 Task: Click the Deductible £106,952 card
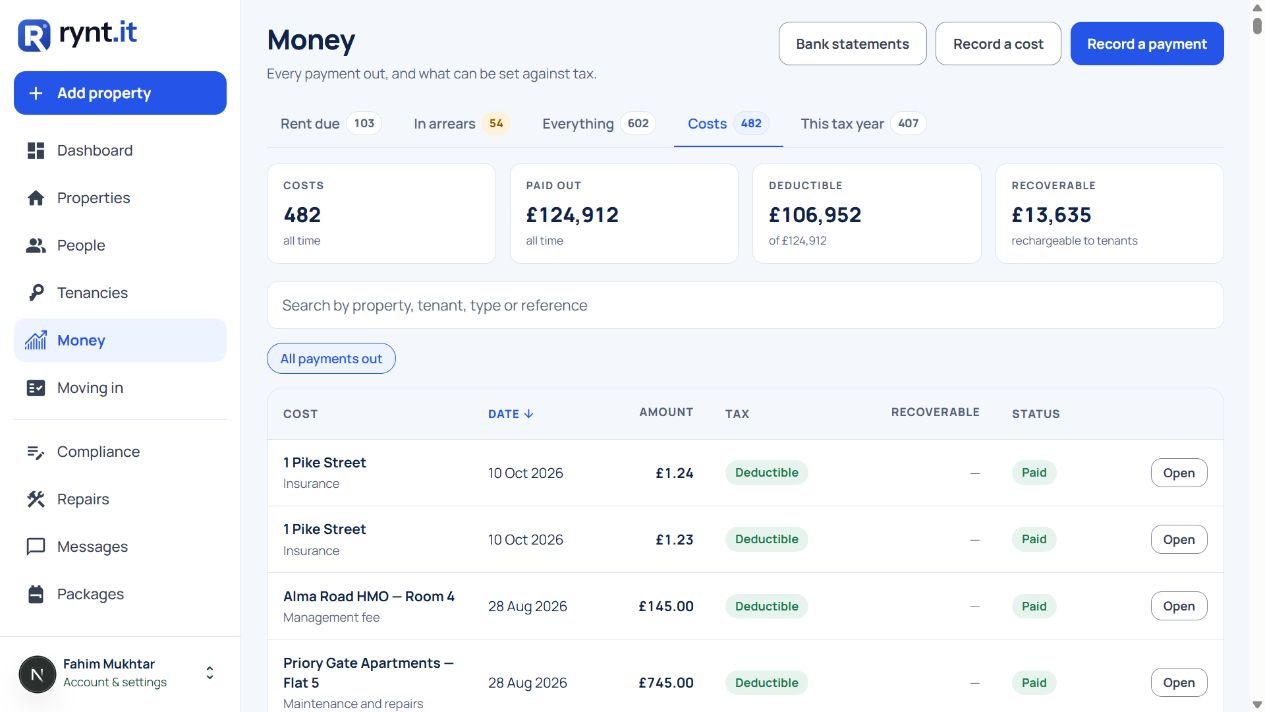867,214
